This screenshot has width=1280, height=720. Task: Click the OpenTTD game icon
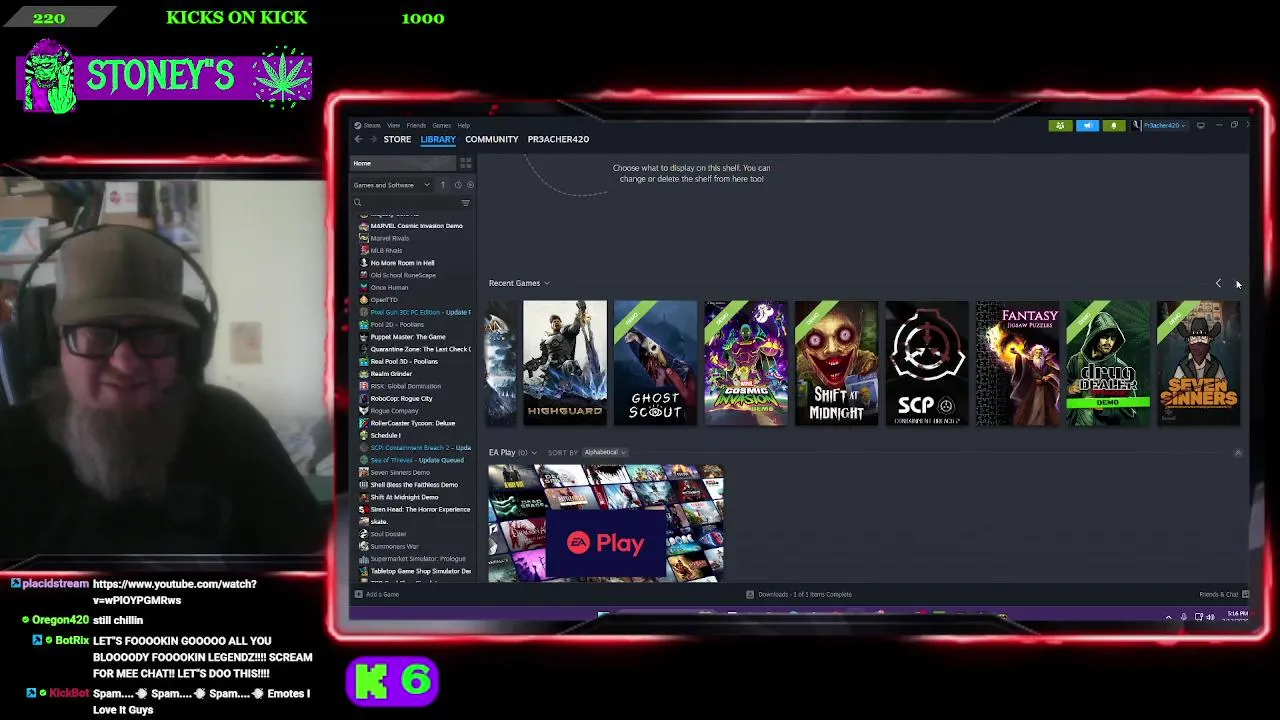364,300
